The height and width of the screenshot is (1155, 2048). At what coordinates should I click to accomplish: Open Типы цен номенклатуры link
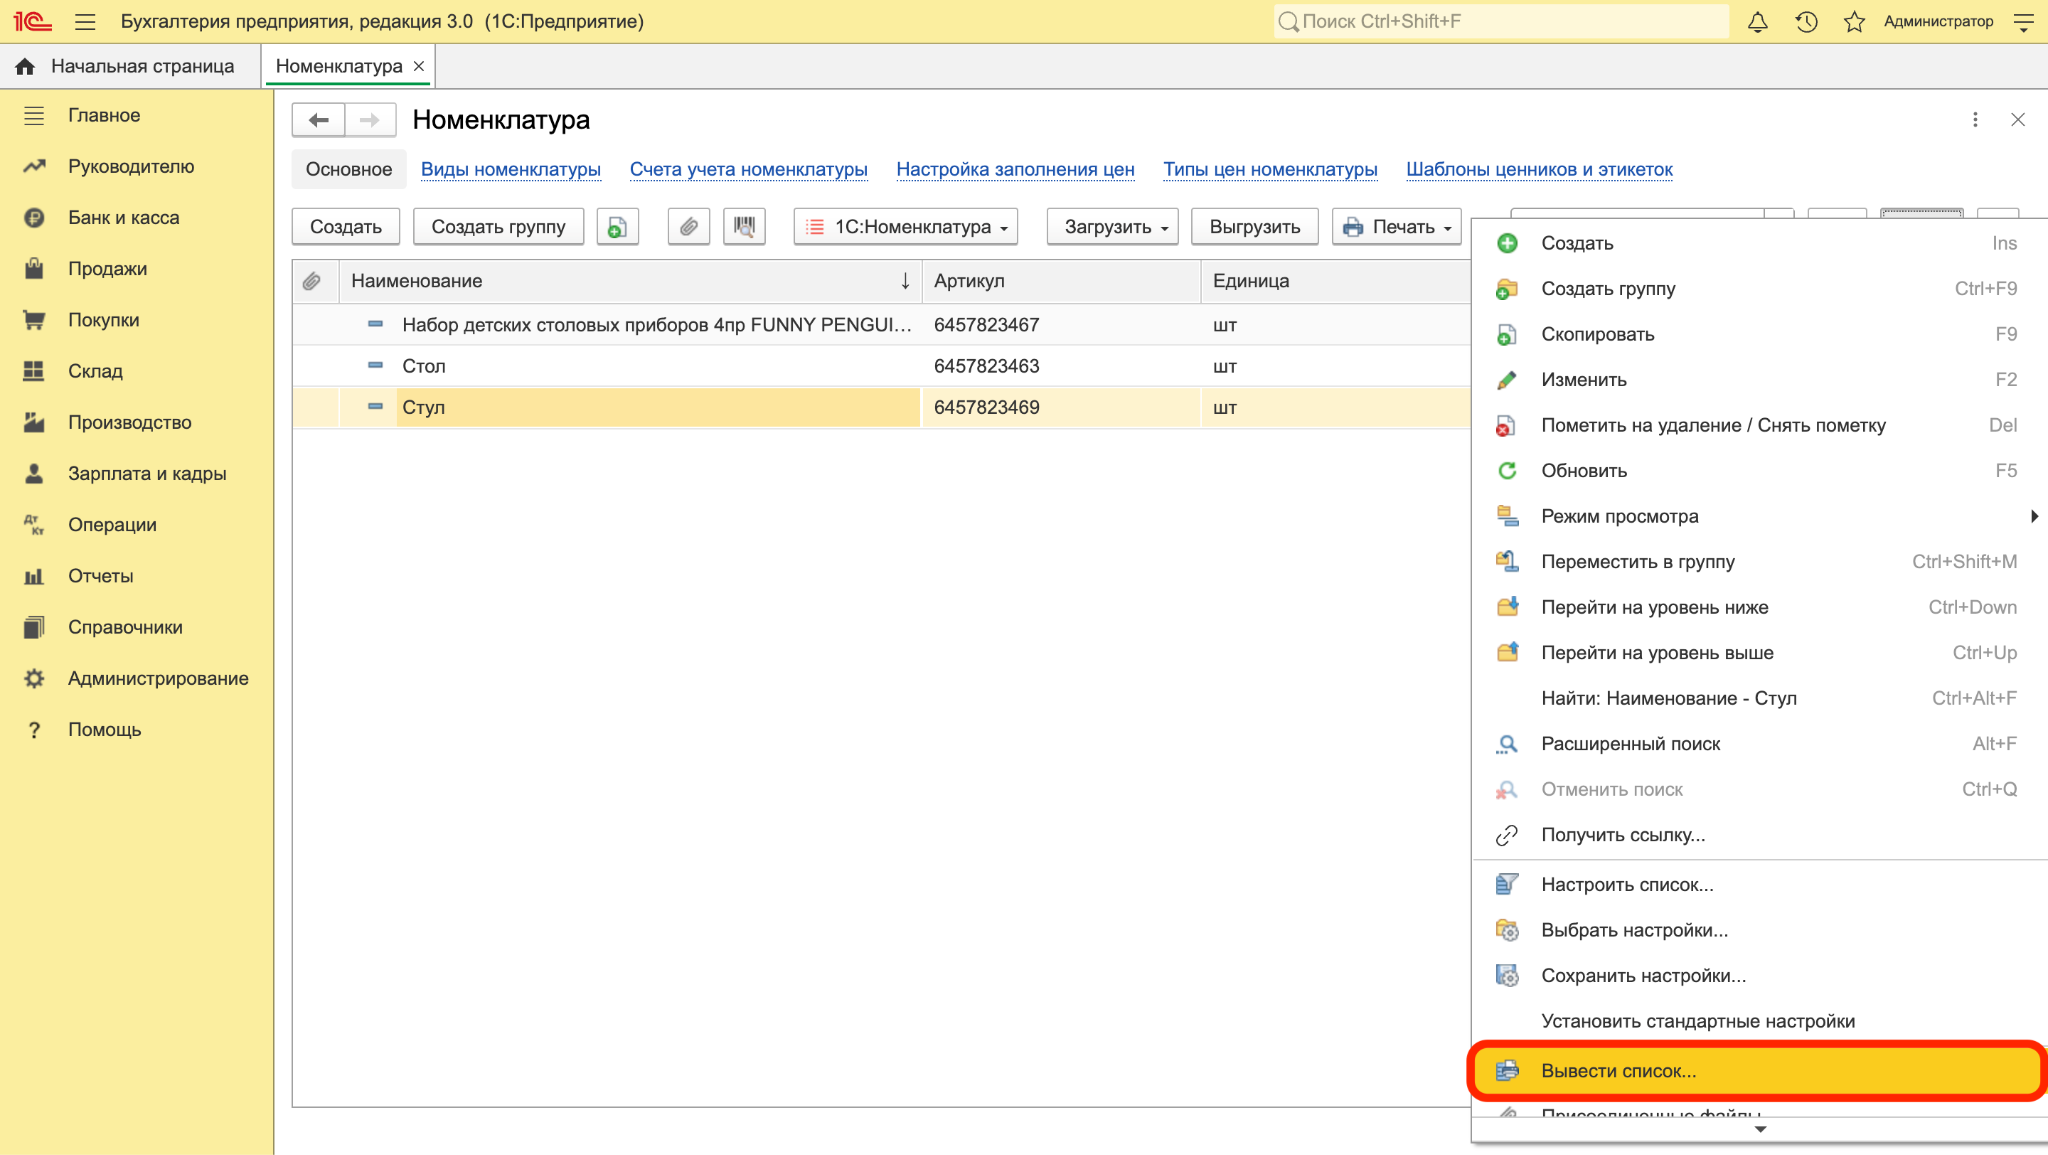click(x=1270, y=169)
